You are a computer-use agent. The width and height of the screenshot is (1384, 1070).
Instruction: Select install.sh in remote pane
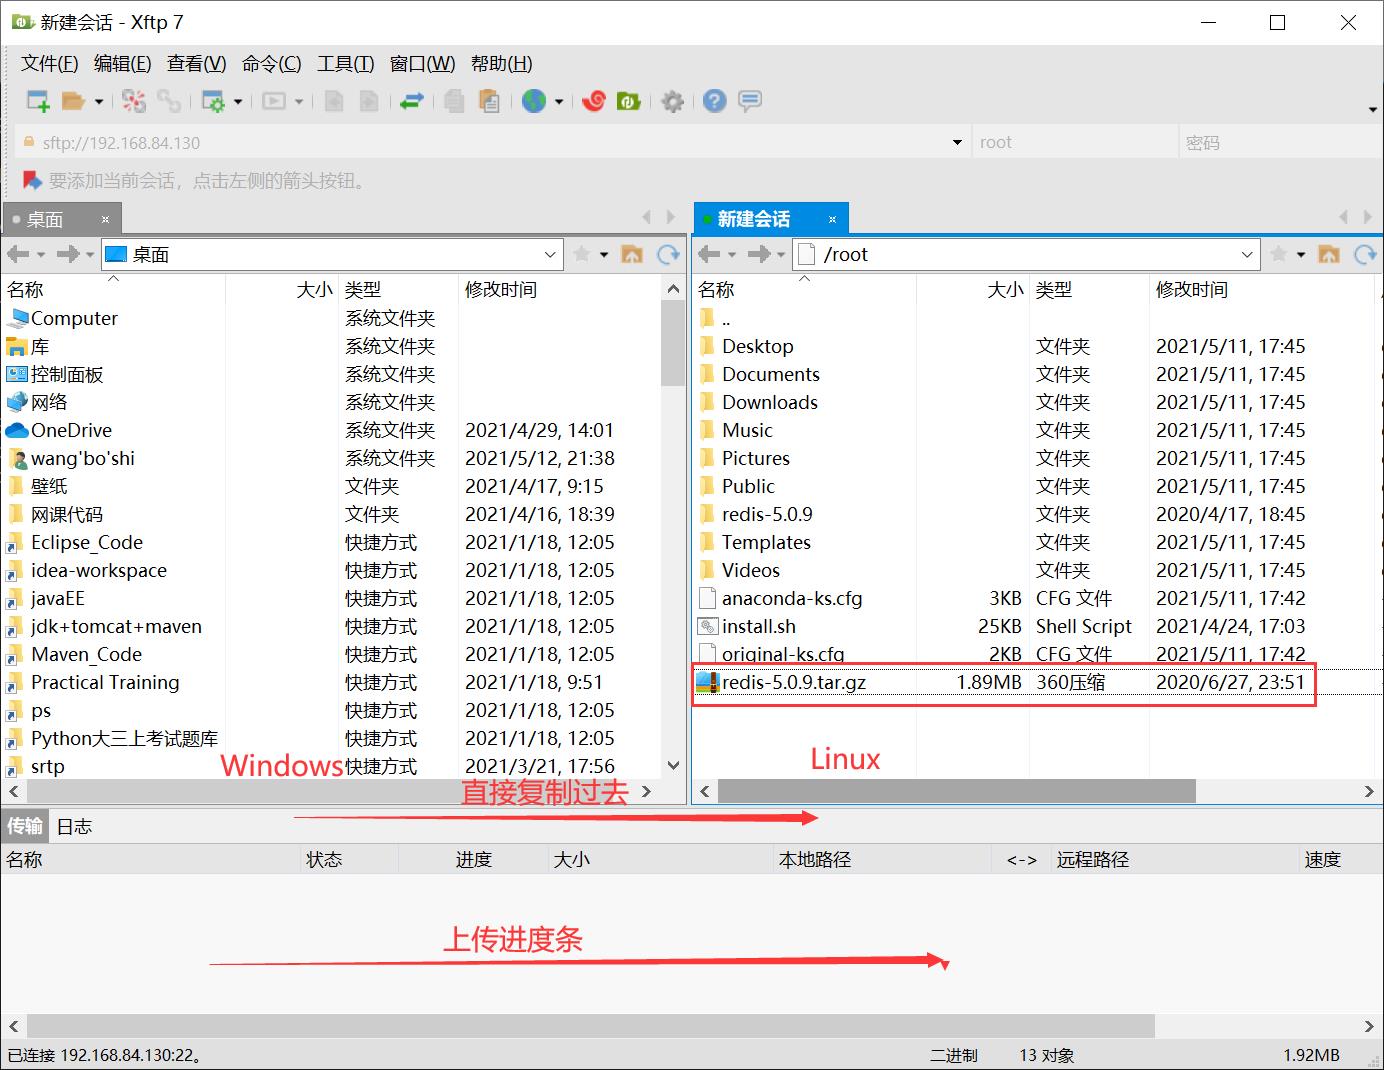[x=759, y=626]
